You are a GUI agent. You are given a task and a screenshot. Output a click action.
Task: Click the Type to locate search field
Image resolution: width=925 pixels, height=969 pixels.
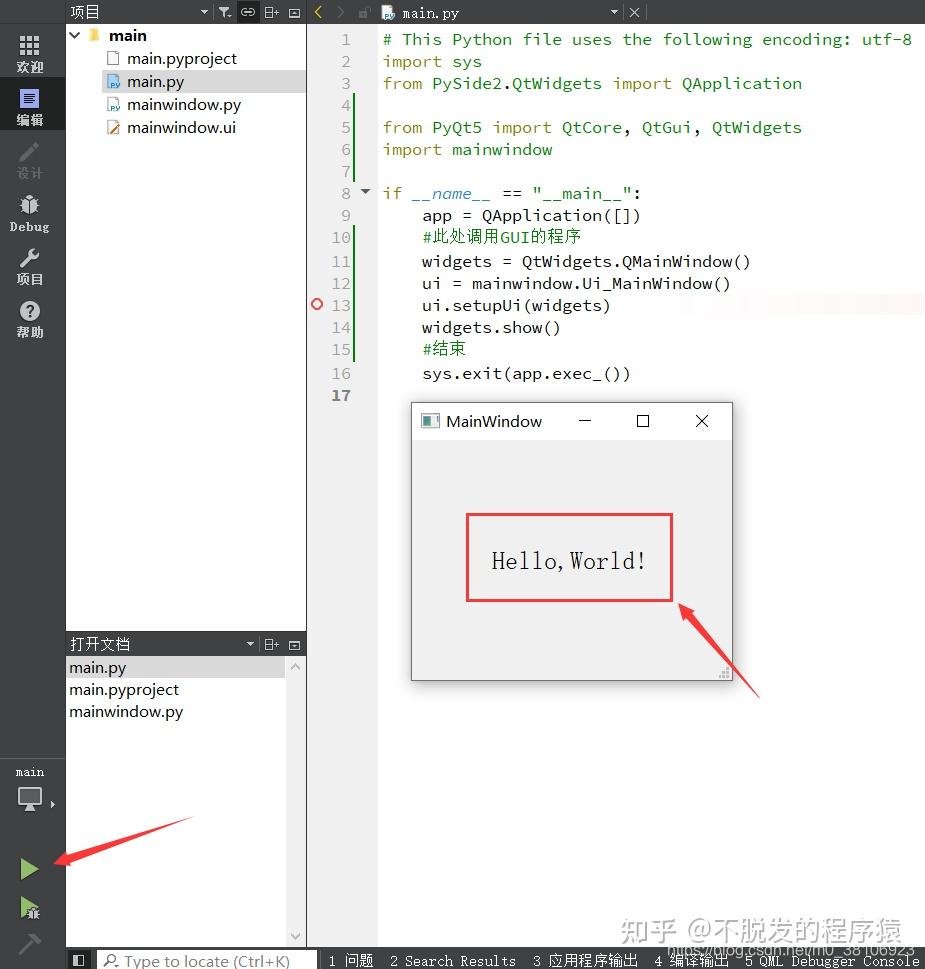200,960
